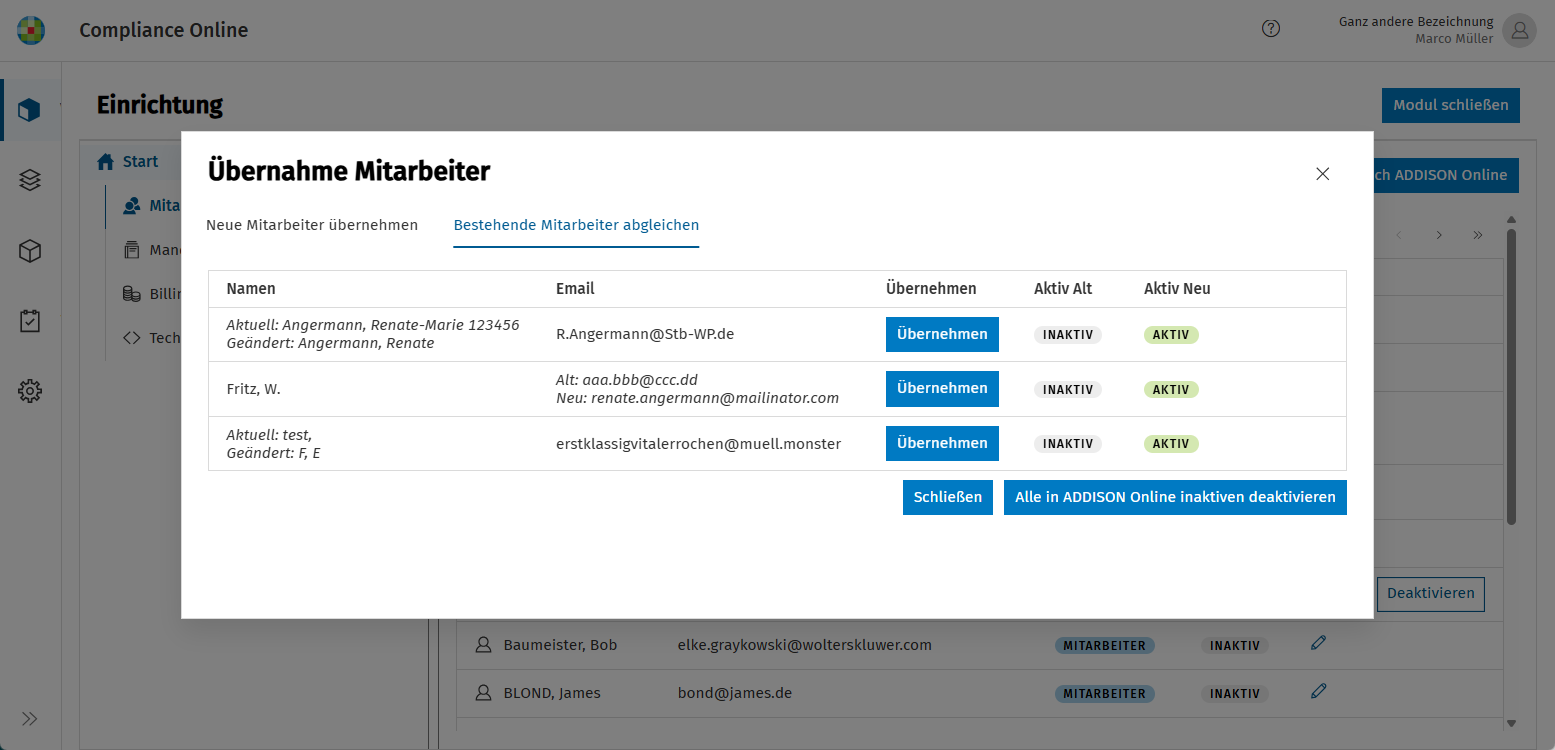
Task: Click the Email column header
Action: point(575,289)
